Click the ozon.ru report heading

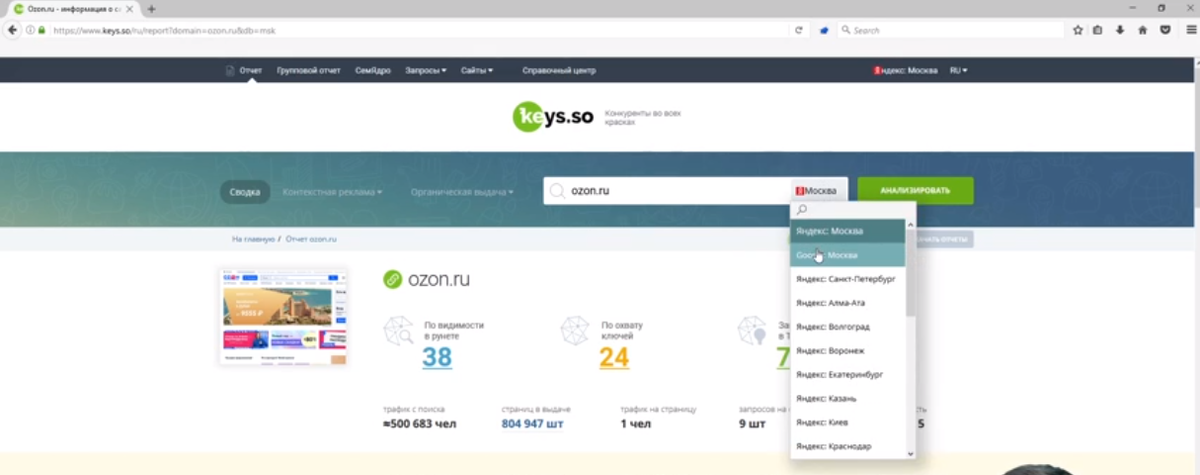click(x=439, y=279)
